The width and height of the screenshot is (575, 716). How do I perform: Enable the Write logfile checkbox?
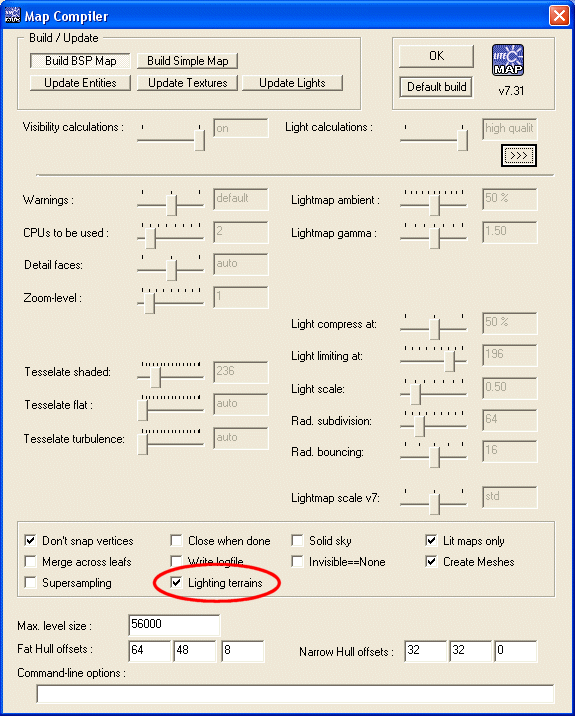point(176,562)
